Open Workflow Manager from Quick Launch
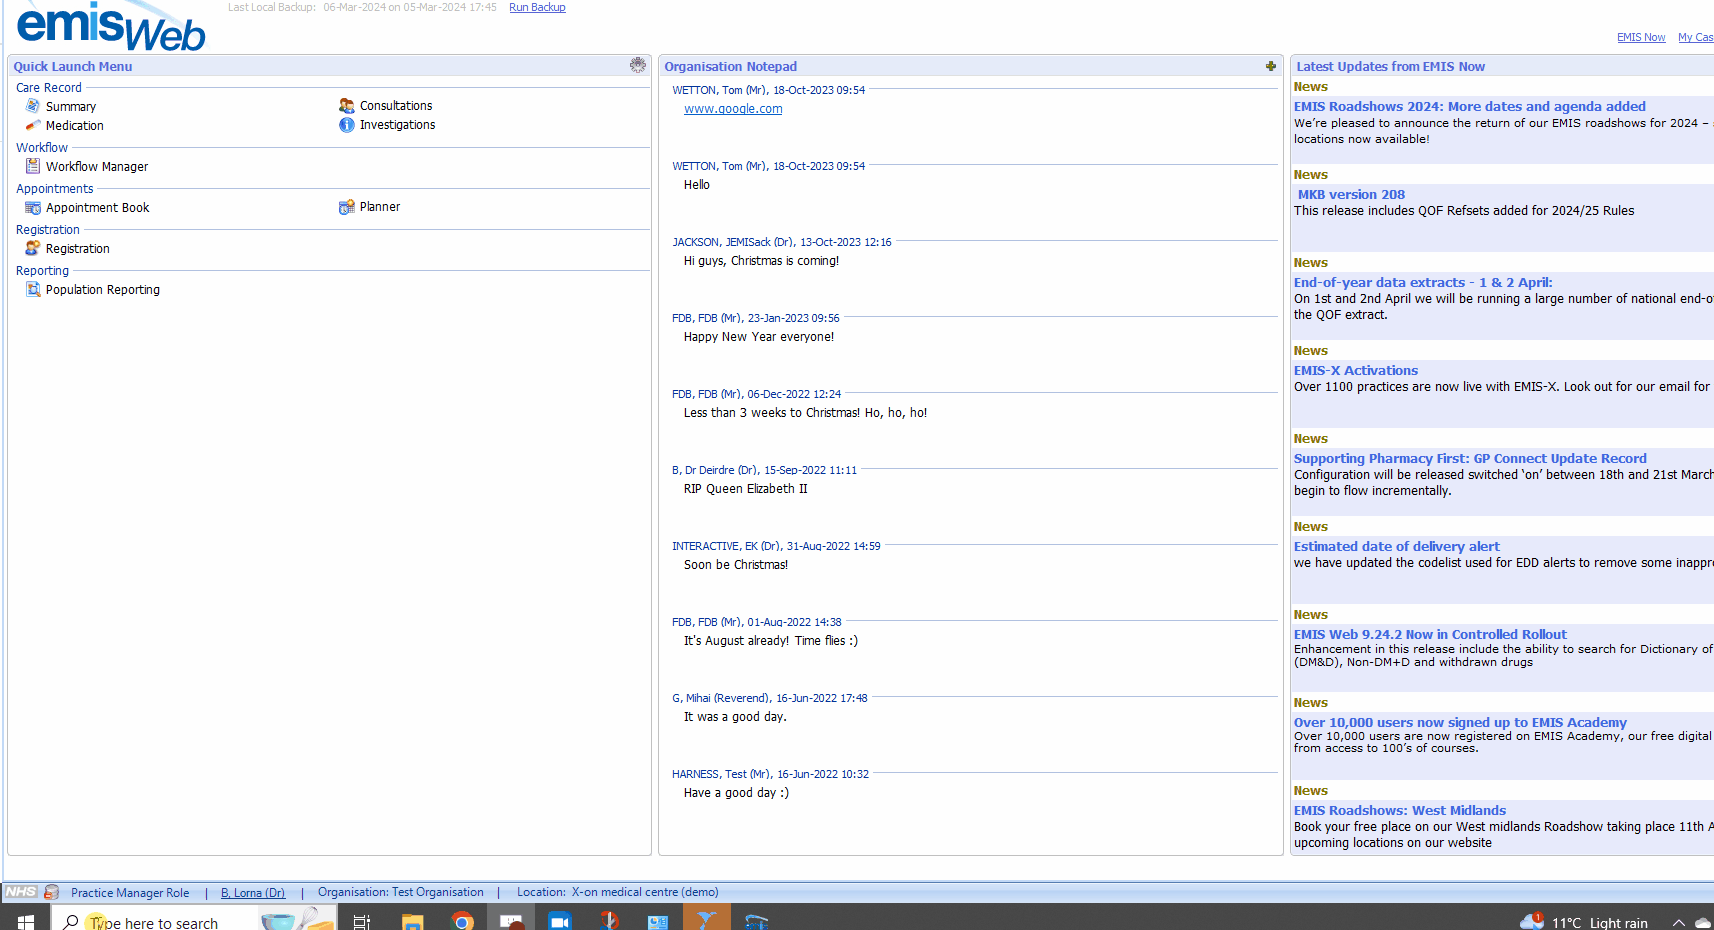Screen dimensions: 1714x930 pyautogui.click(x=97, y=167)
